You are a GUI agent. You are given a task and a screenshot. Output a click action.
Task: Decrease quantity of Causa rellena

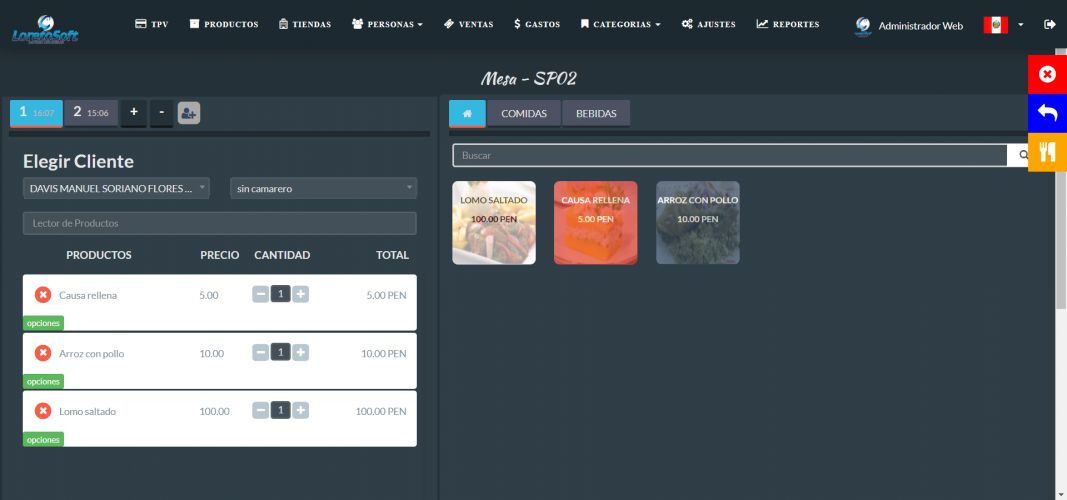[260, 294]
